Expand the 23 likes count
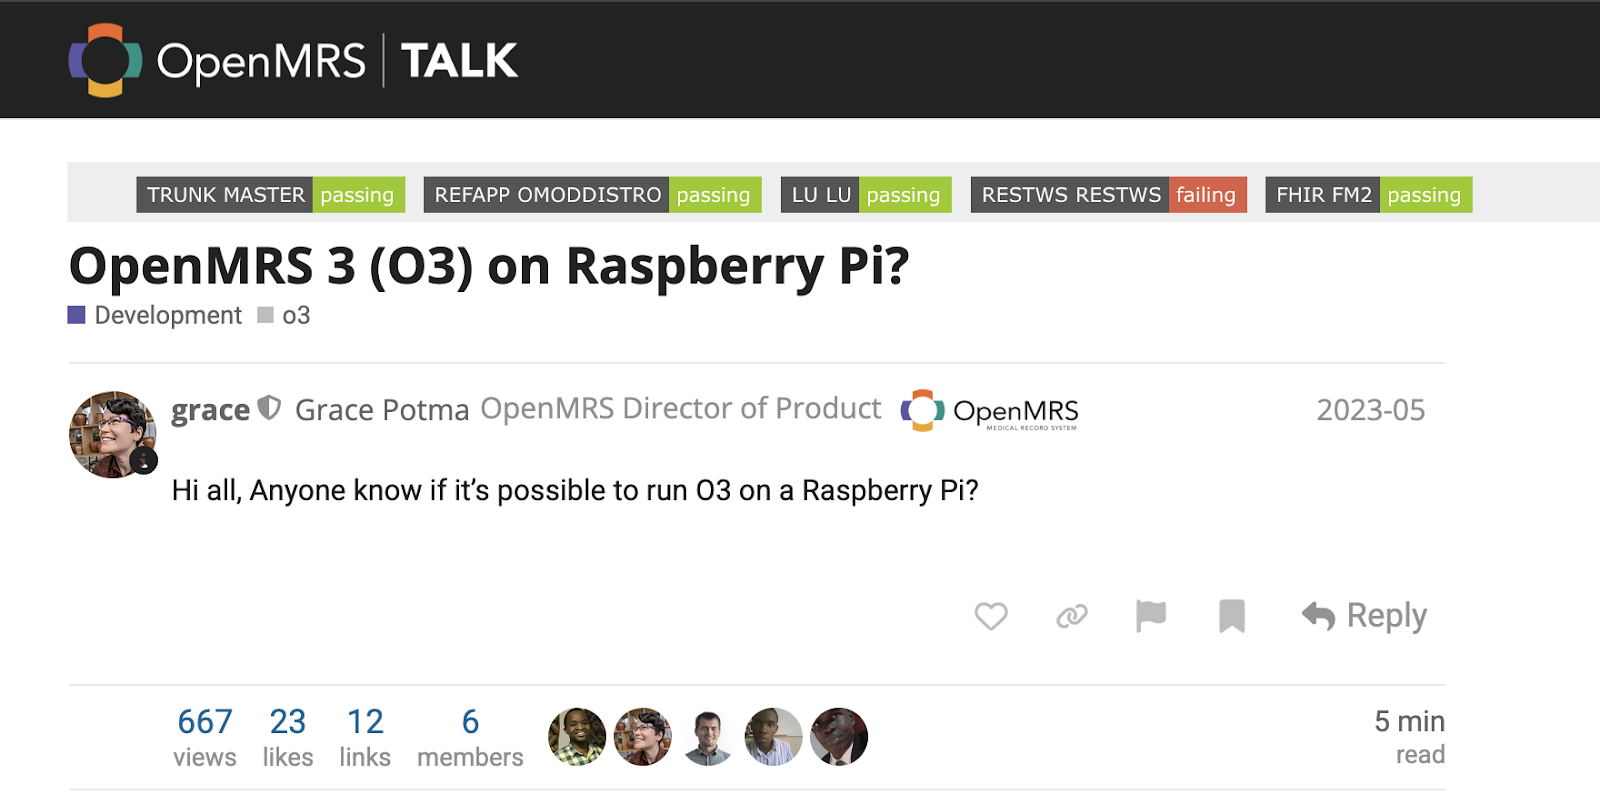This screenshot has width=1600, height=795. (288, 736)
